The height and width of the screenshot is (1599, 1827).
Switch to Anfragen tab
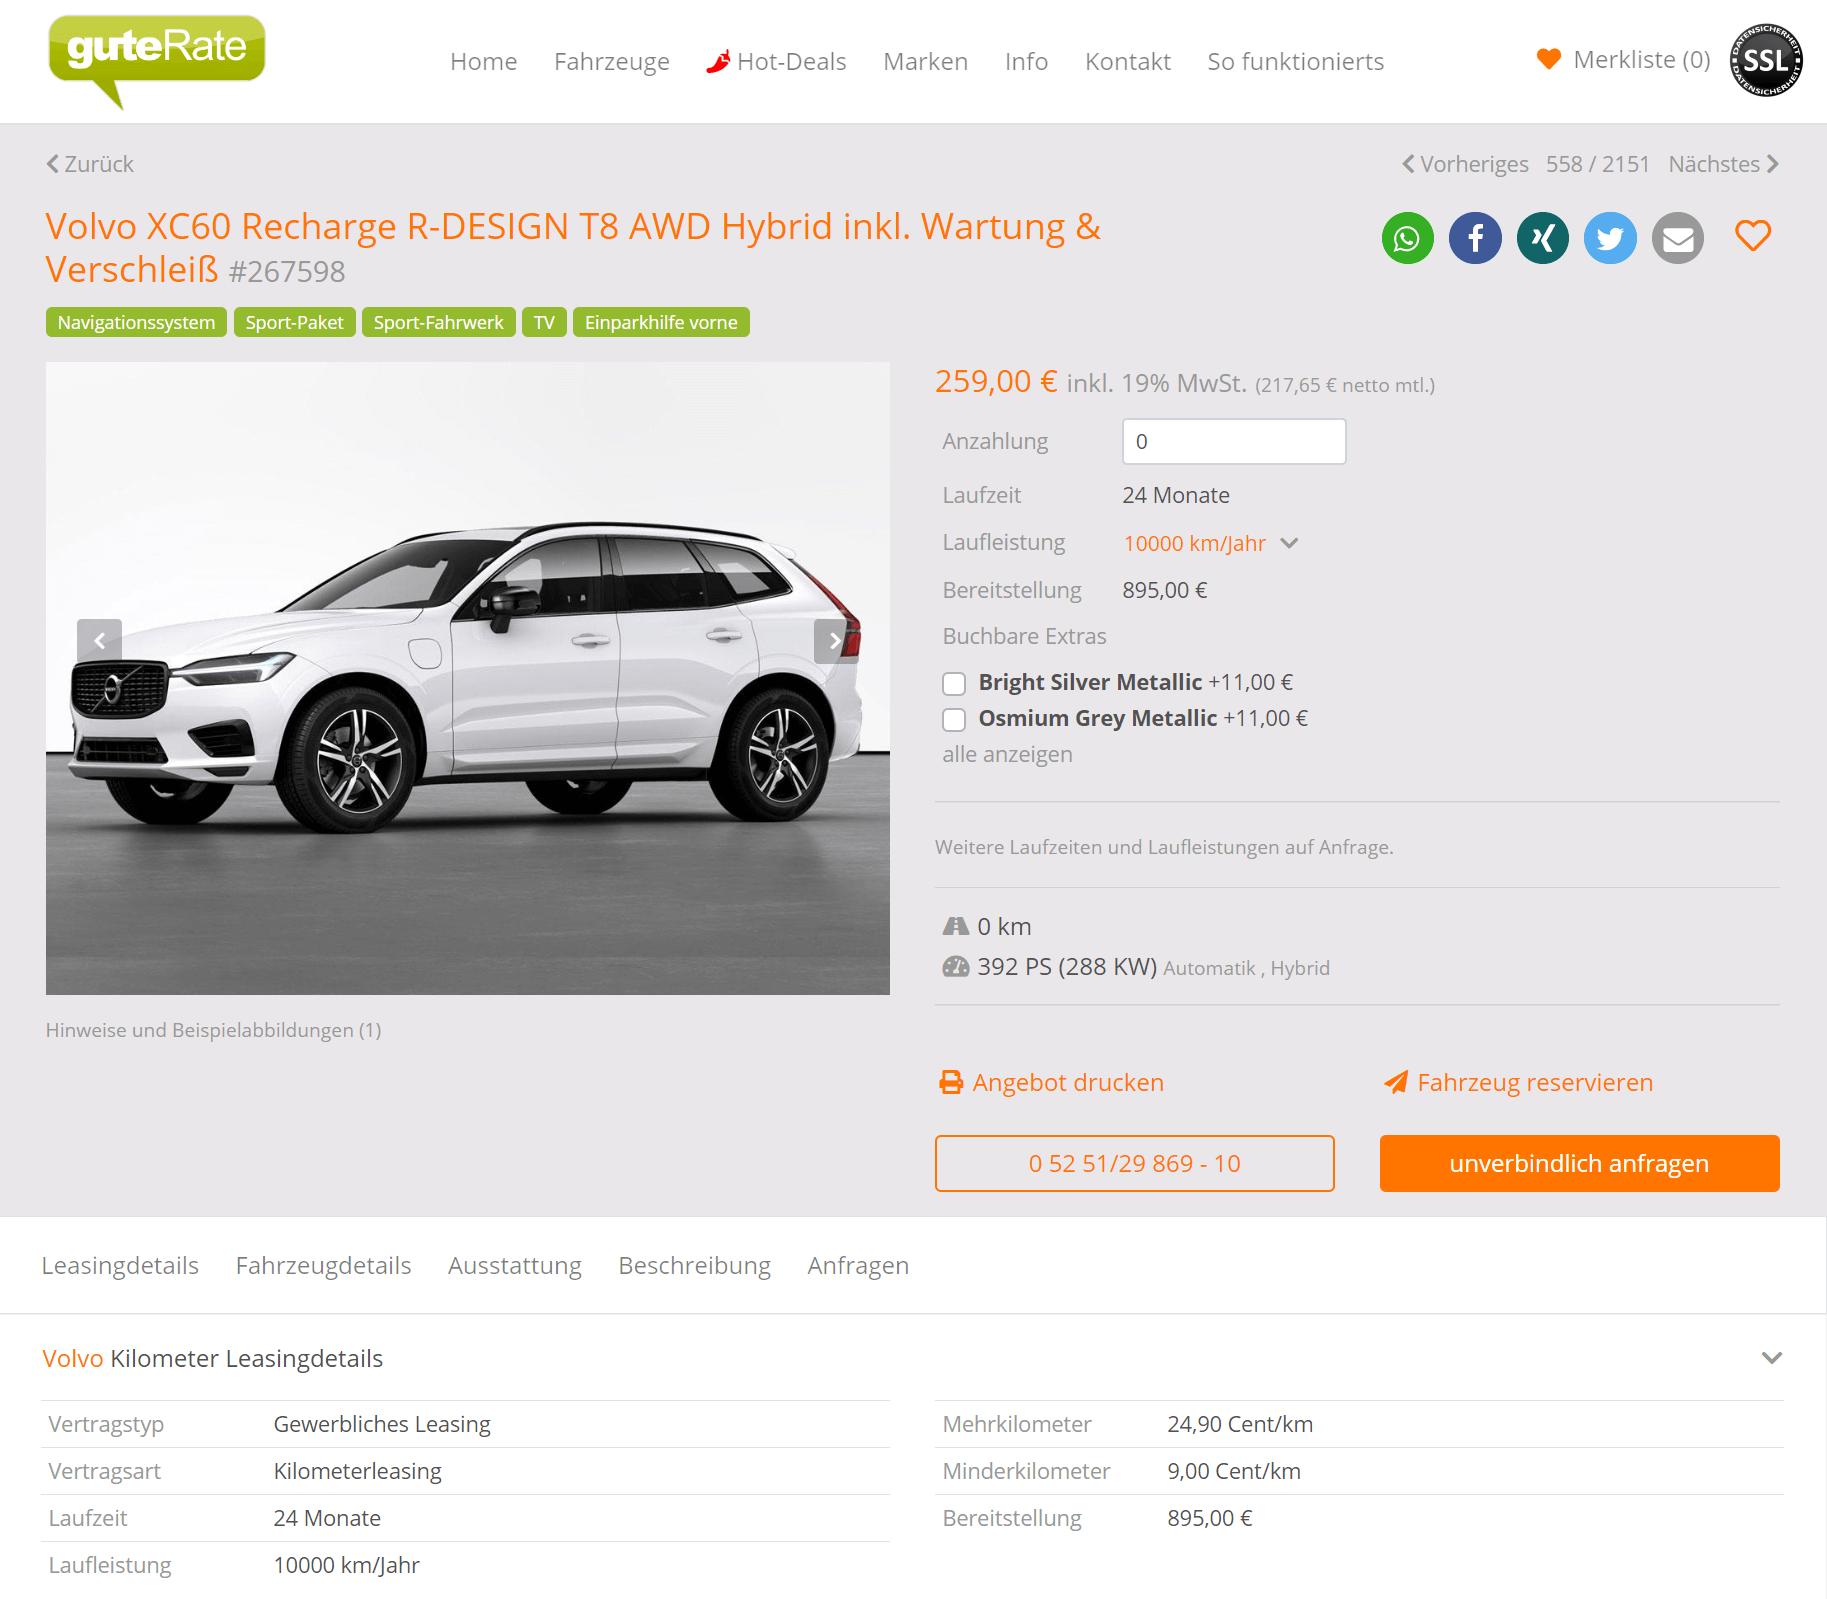pyautogui.click(x=858, y=1266)
